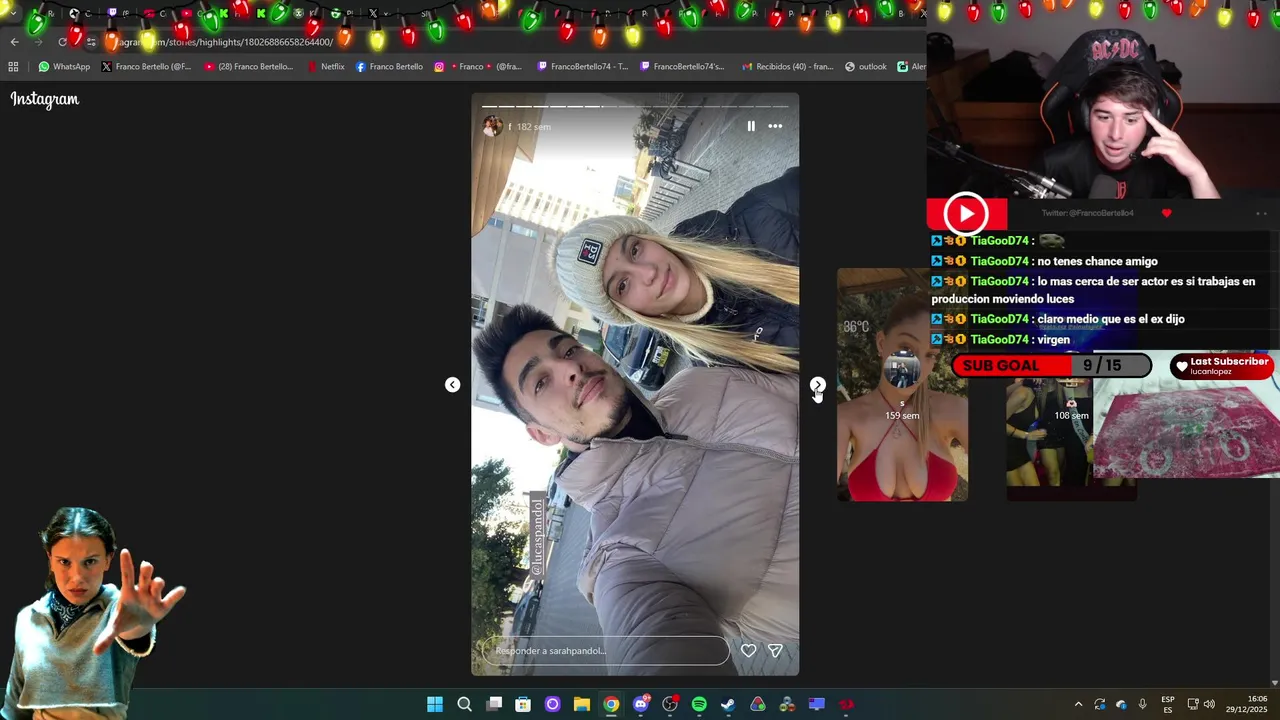Open the highlight thumbnail labeled 108 sem

tap(1071, 415)
